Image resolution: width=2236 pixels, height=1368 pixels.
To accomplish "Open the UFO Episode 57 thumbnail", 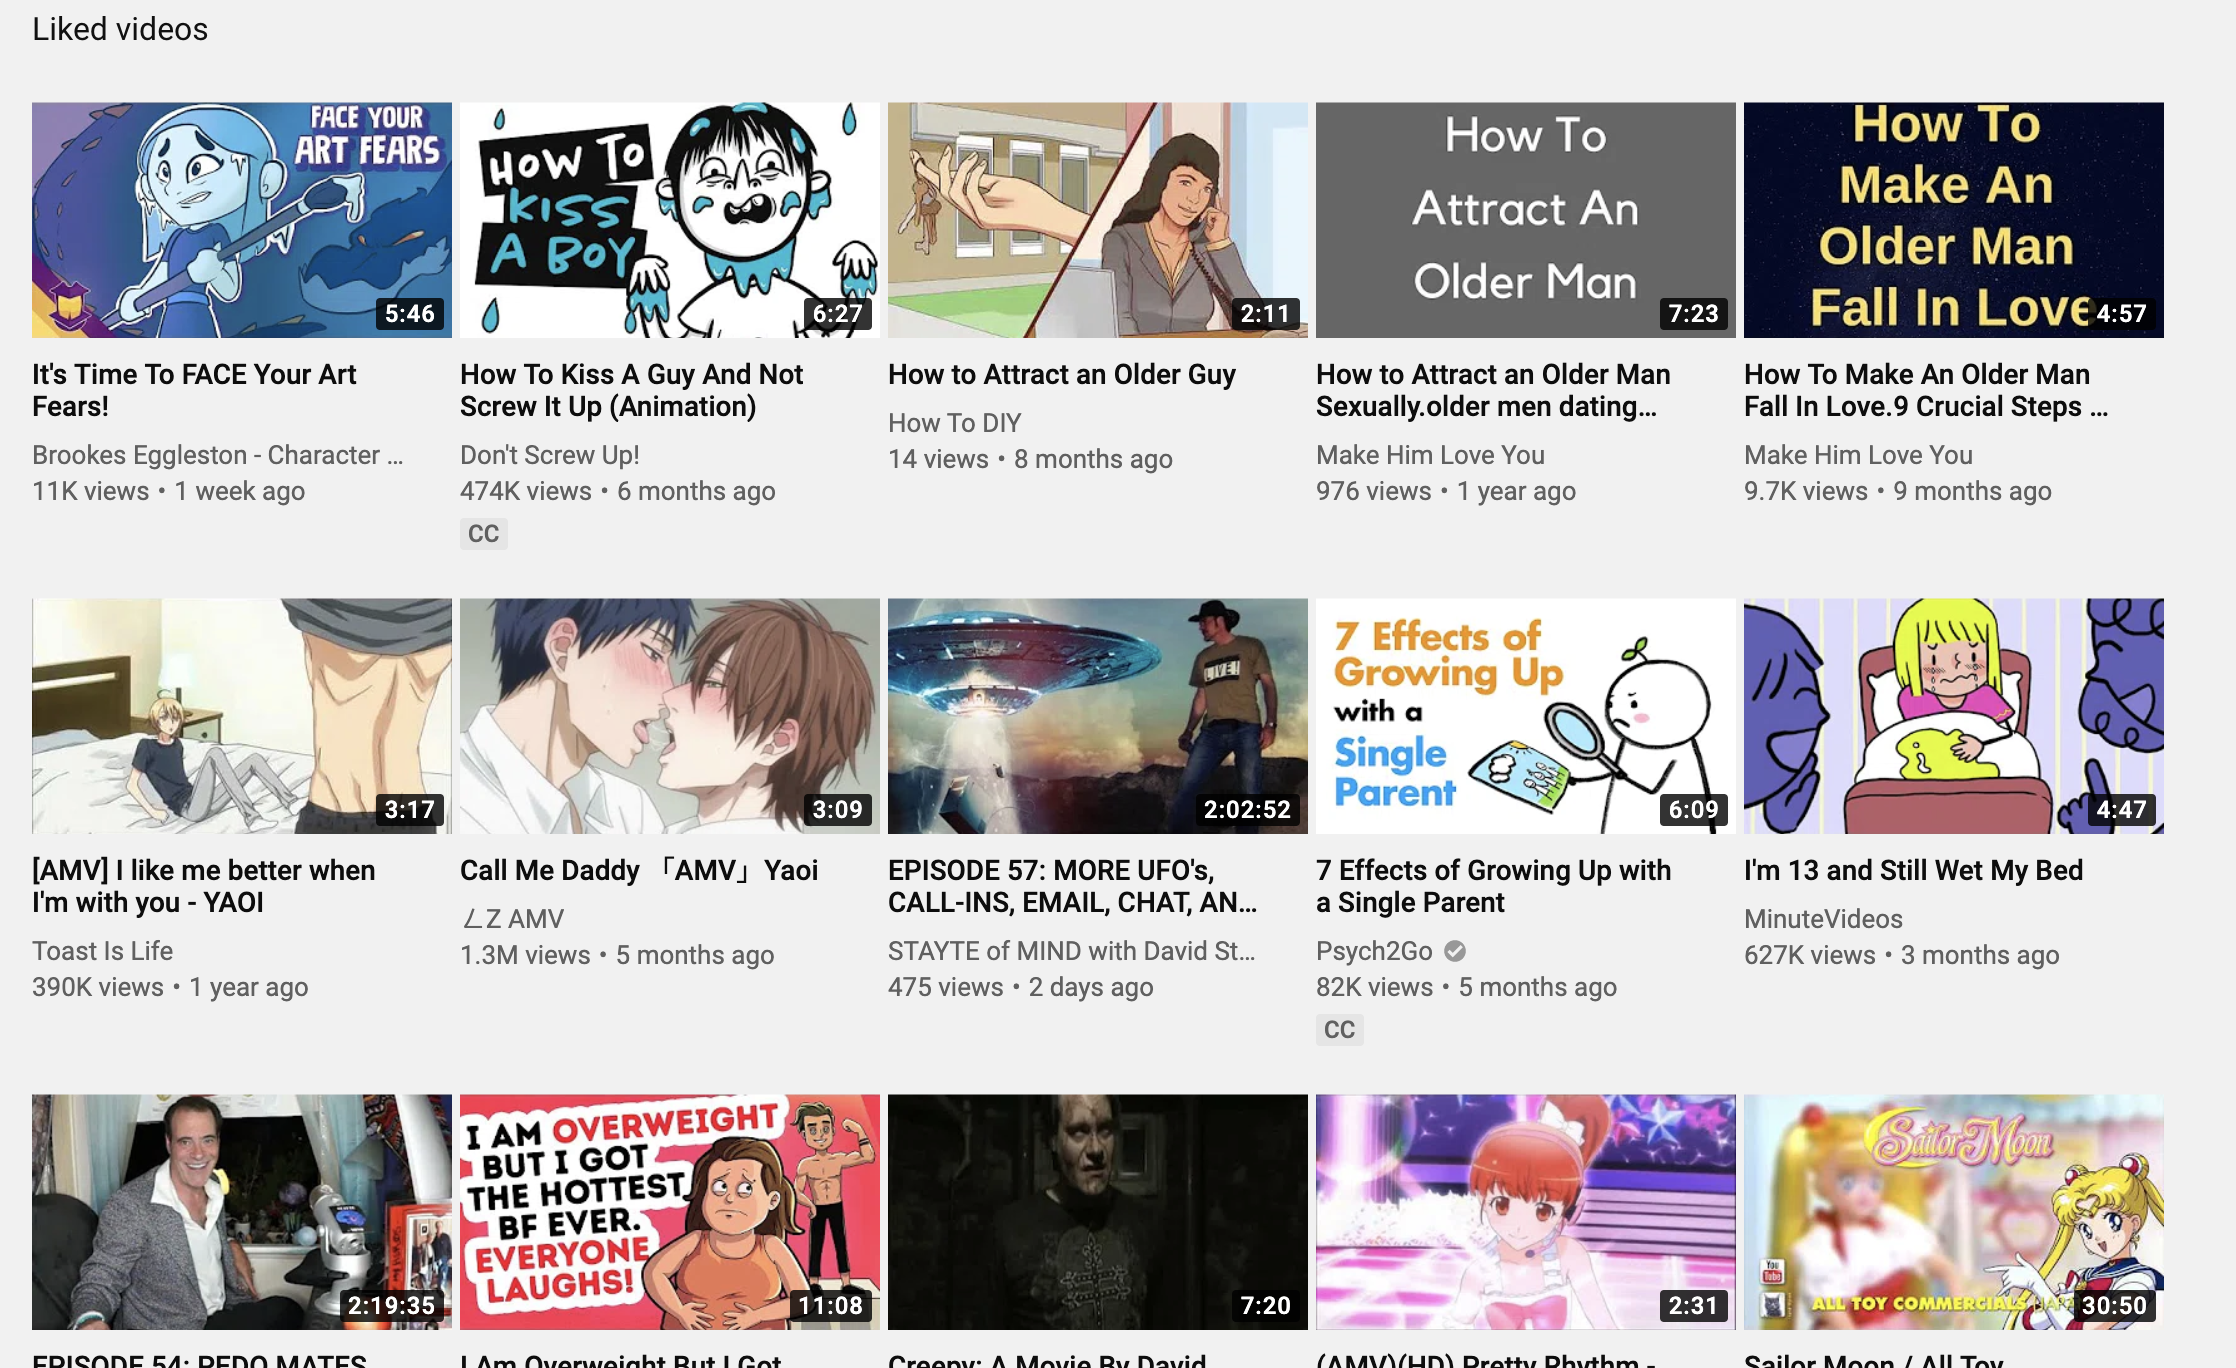I will pyautogui.click(x=1097, y=715).
